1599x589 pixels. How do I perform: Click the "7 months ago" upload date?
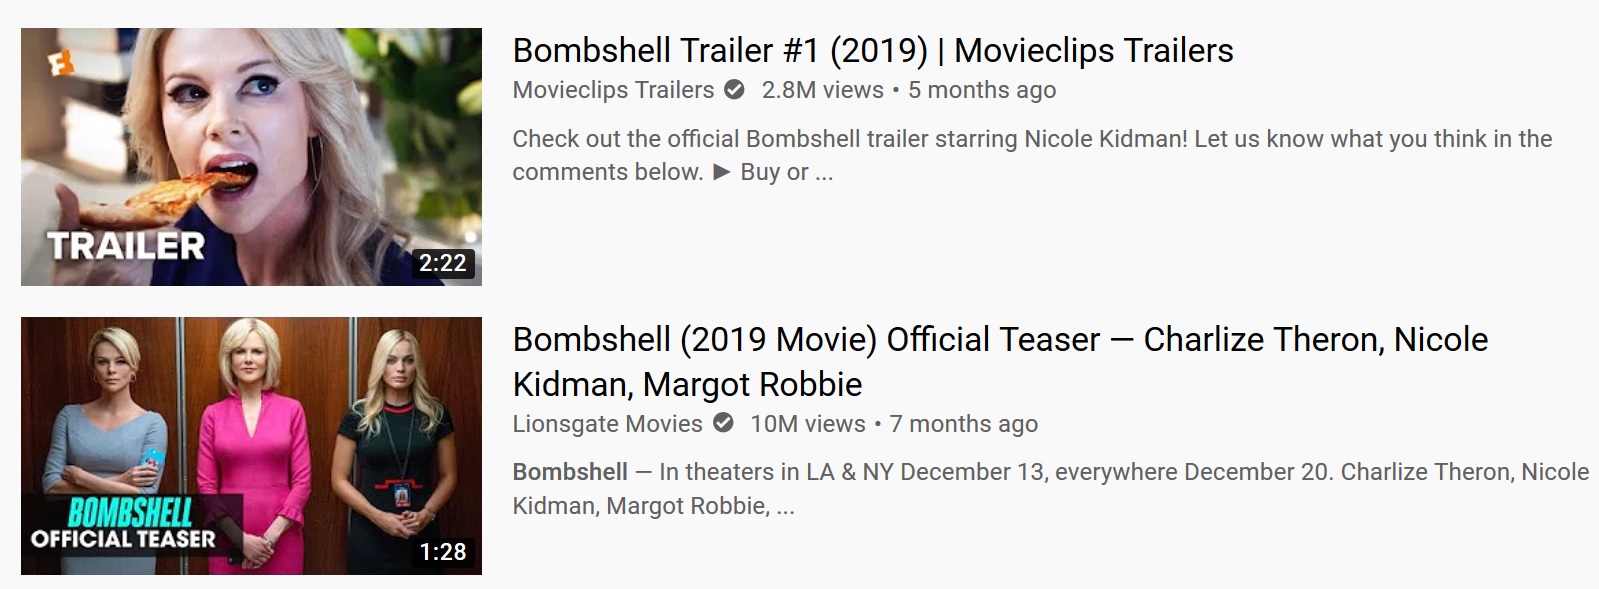tap(963, 424)
